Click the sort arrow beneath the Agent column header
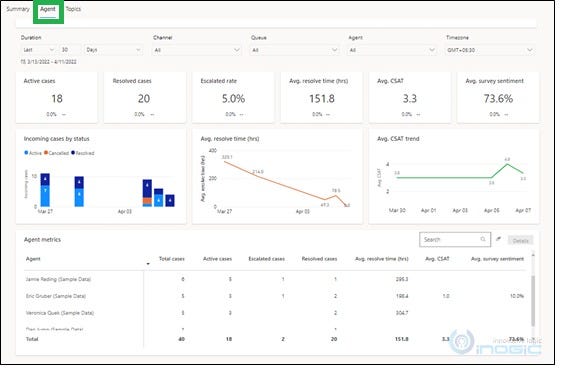 [148, 264]
